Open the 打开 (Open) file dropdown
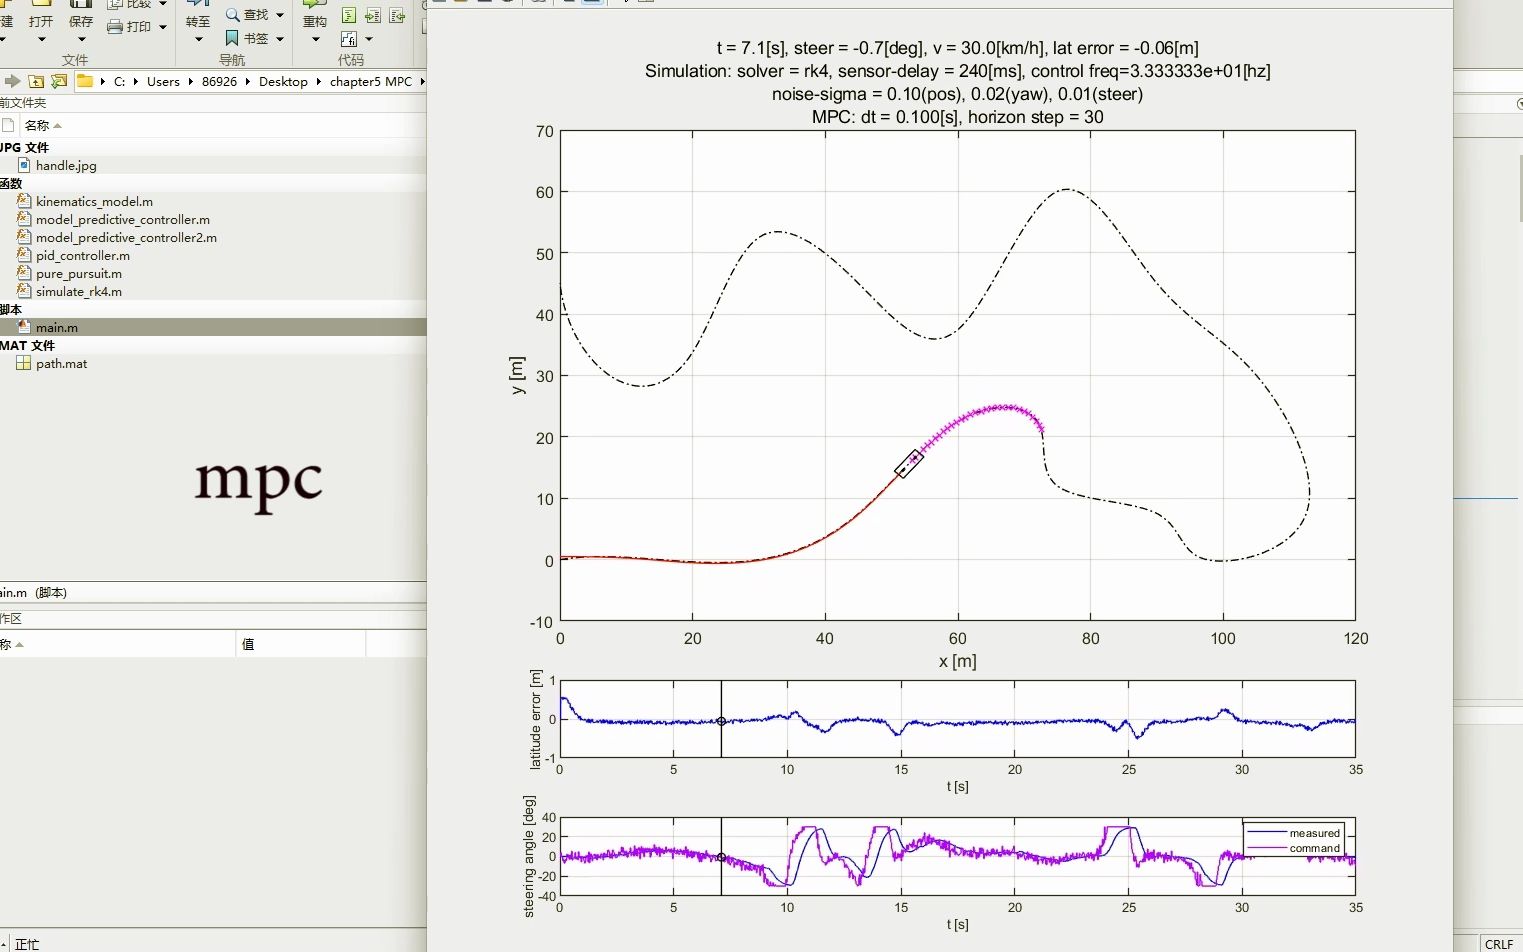1523x952 pixels. 41,39
